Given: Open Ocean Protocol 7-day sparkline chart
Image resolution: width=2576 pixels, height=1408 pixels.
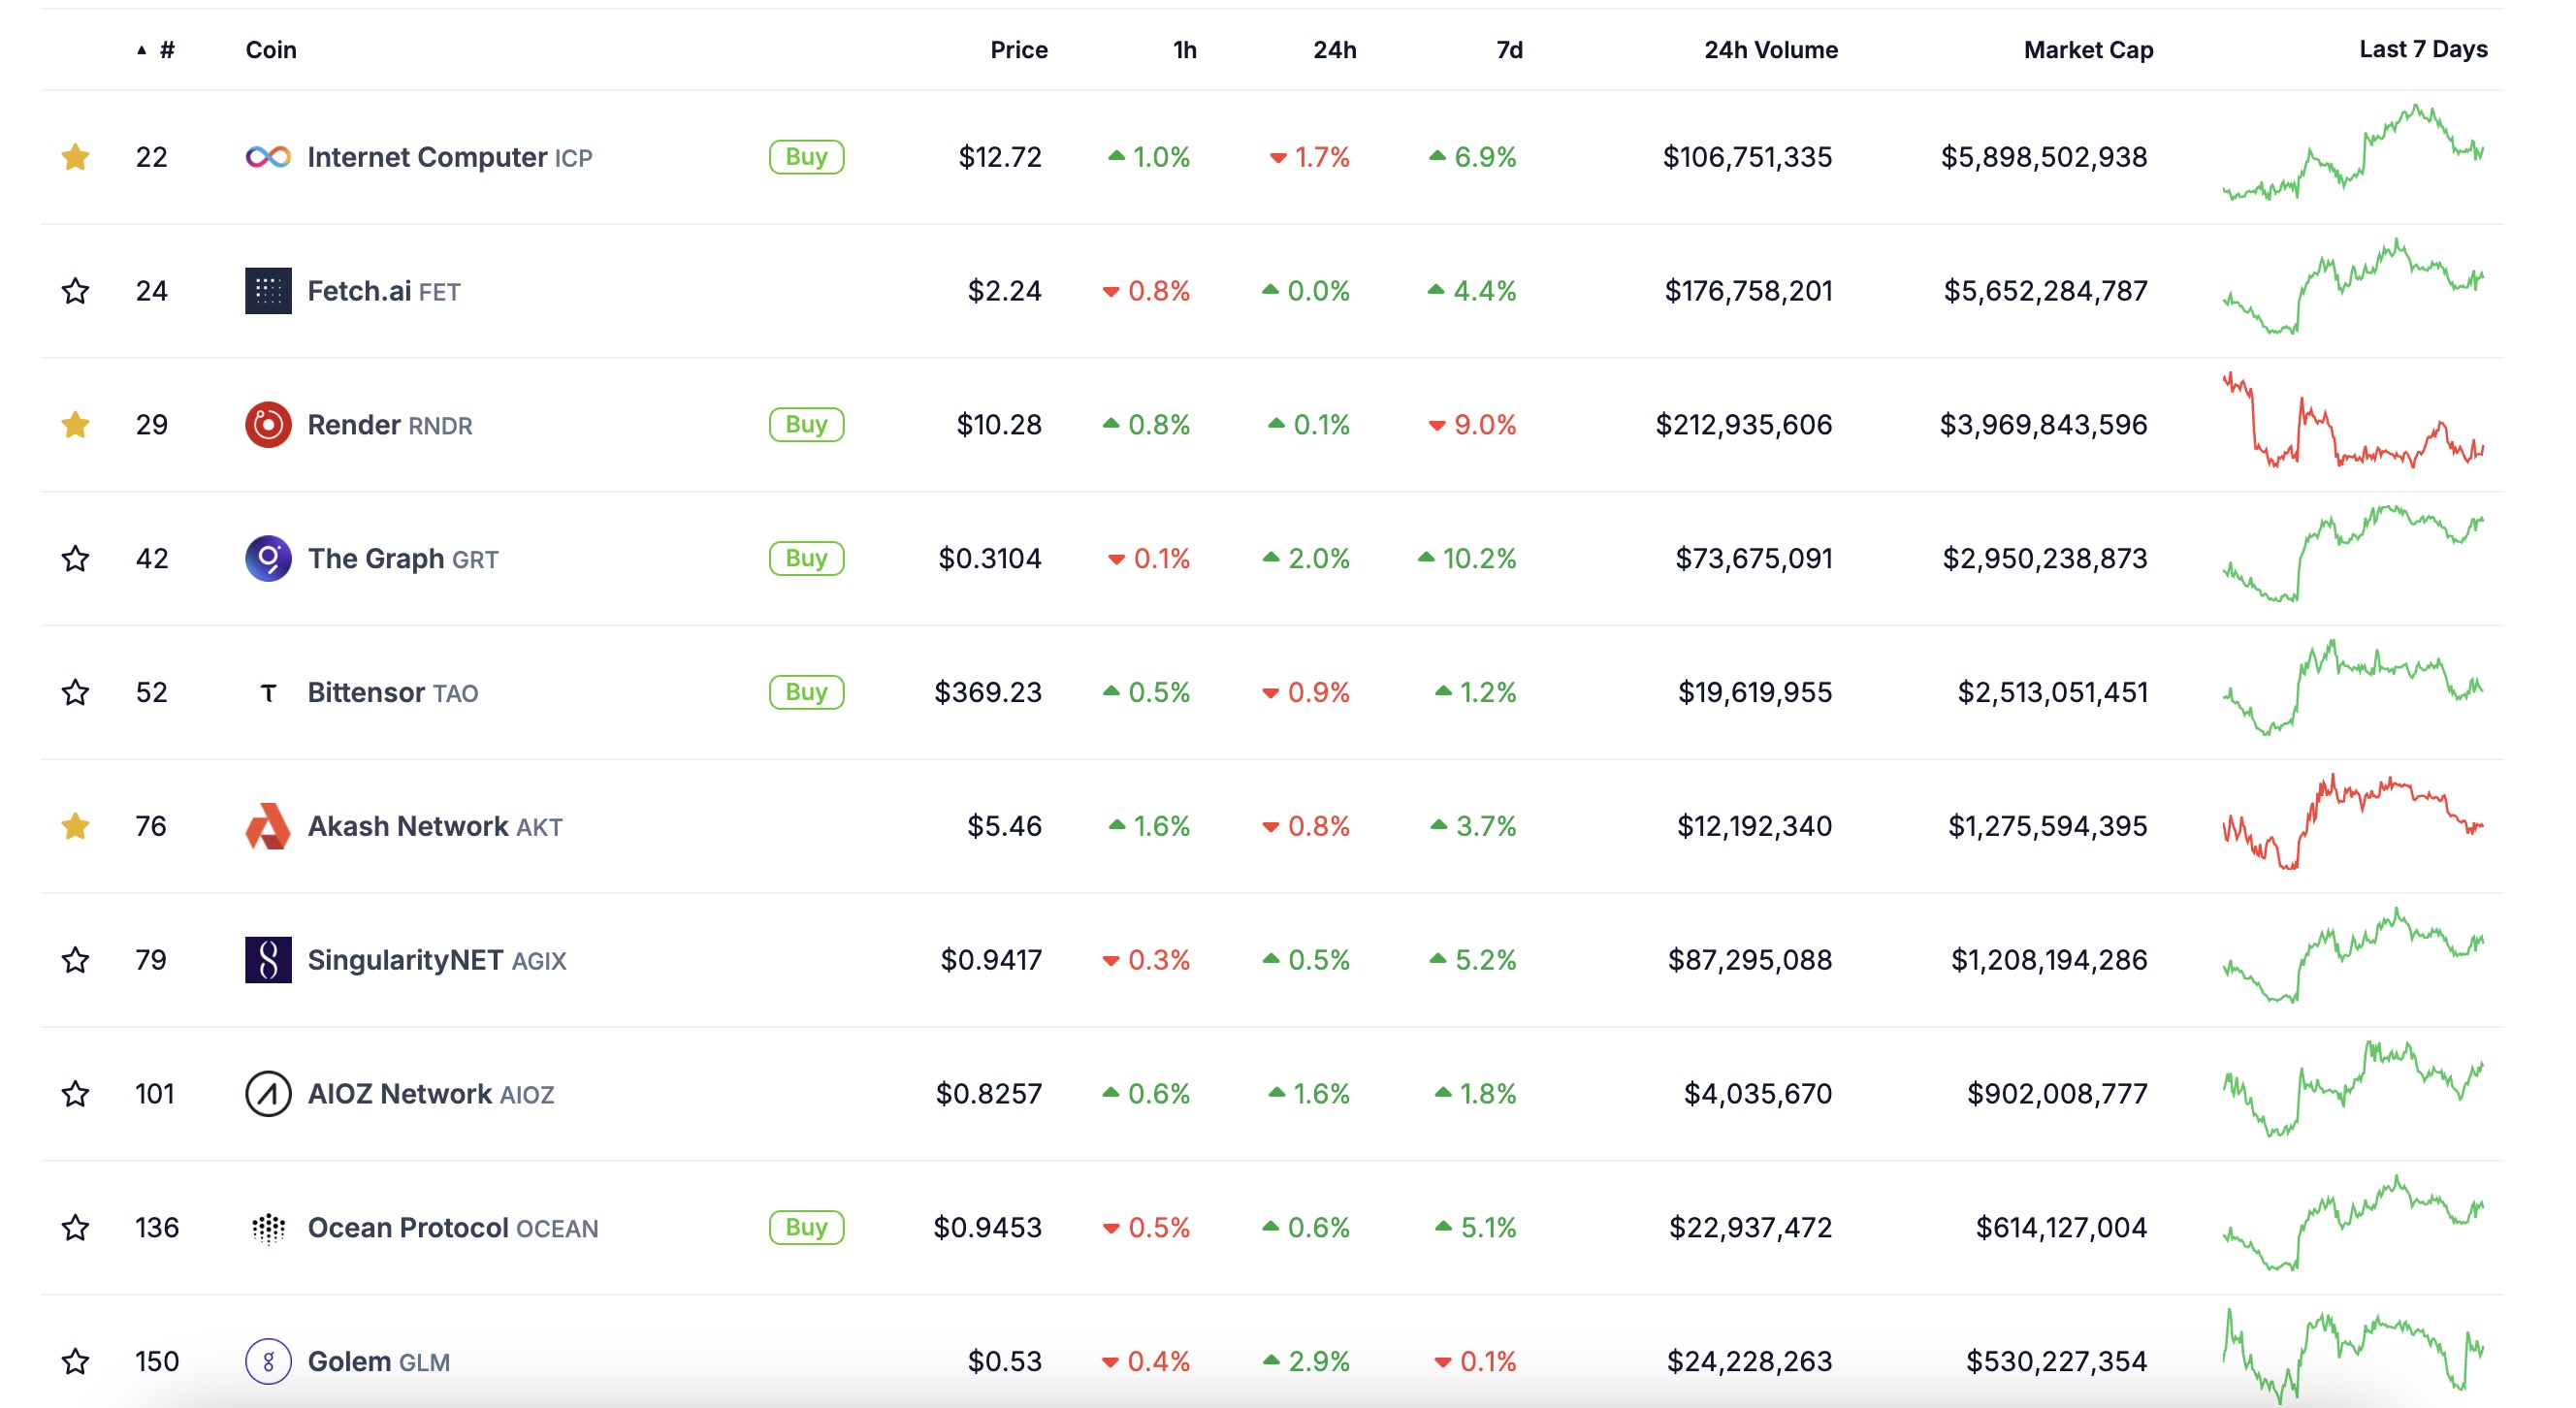Looking at the screenshot, I should click(x=2353, y=1222).
